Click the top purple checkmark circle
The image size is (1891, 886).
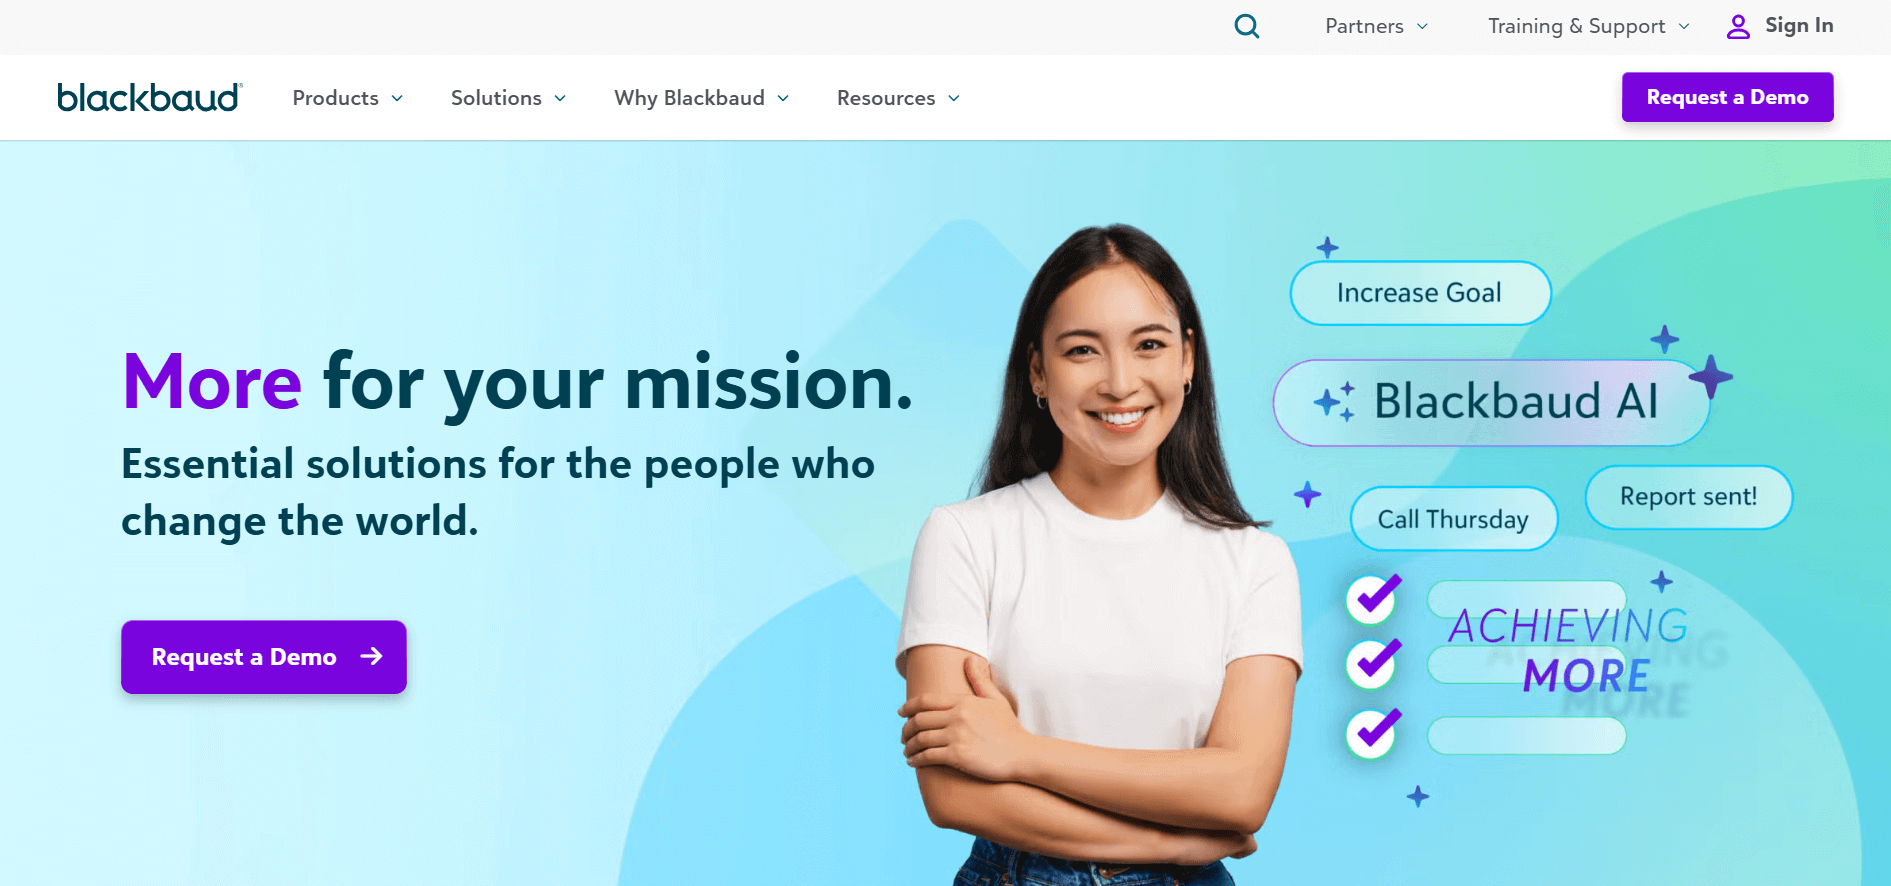click(1373, 598)
